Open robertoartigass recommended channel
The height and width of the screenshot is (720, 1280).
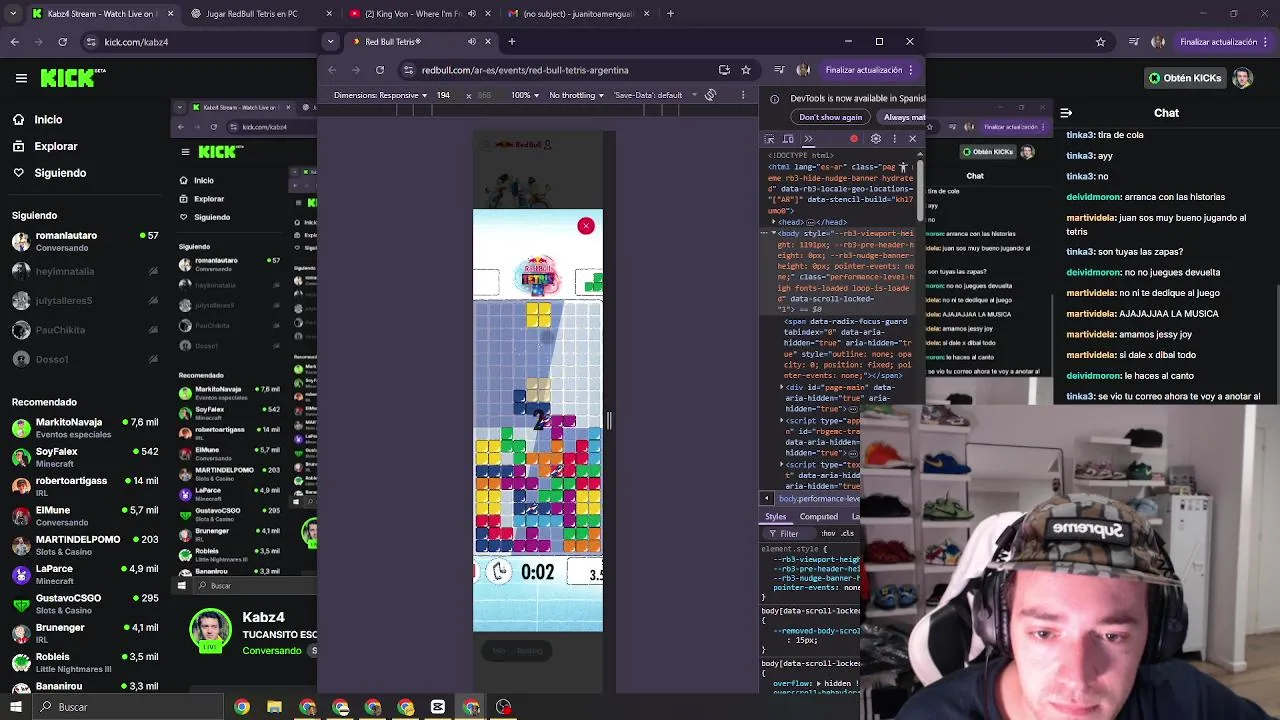(85, 486)
